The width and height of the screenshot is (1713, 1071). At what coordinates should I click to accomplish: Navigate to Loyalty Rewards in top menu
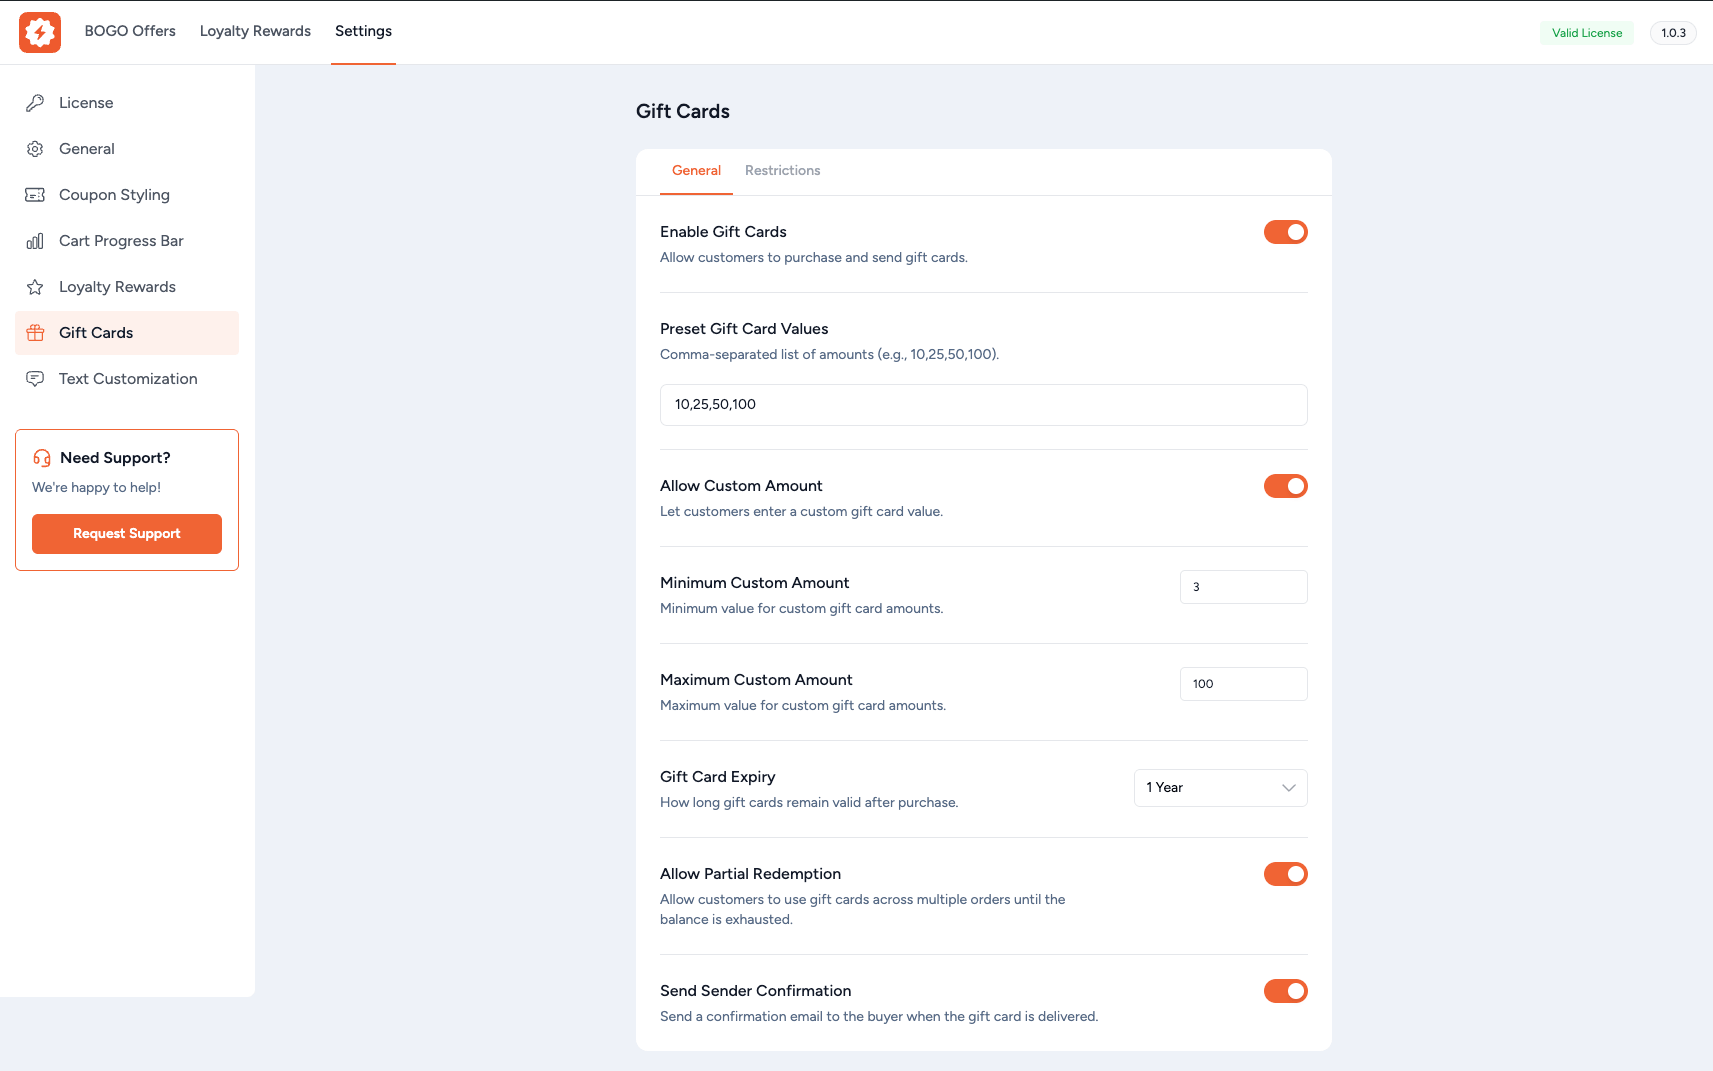coord(255,31)
